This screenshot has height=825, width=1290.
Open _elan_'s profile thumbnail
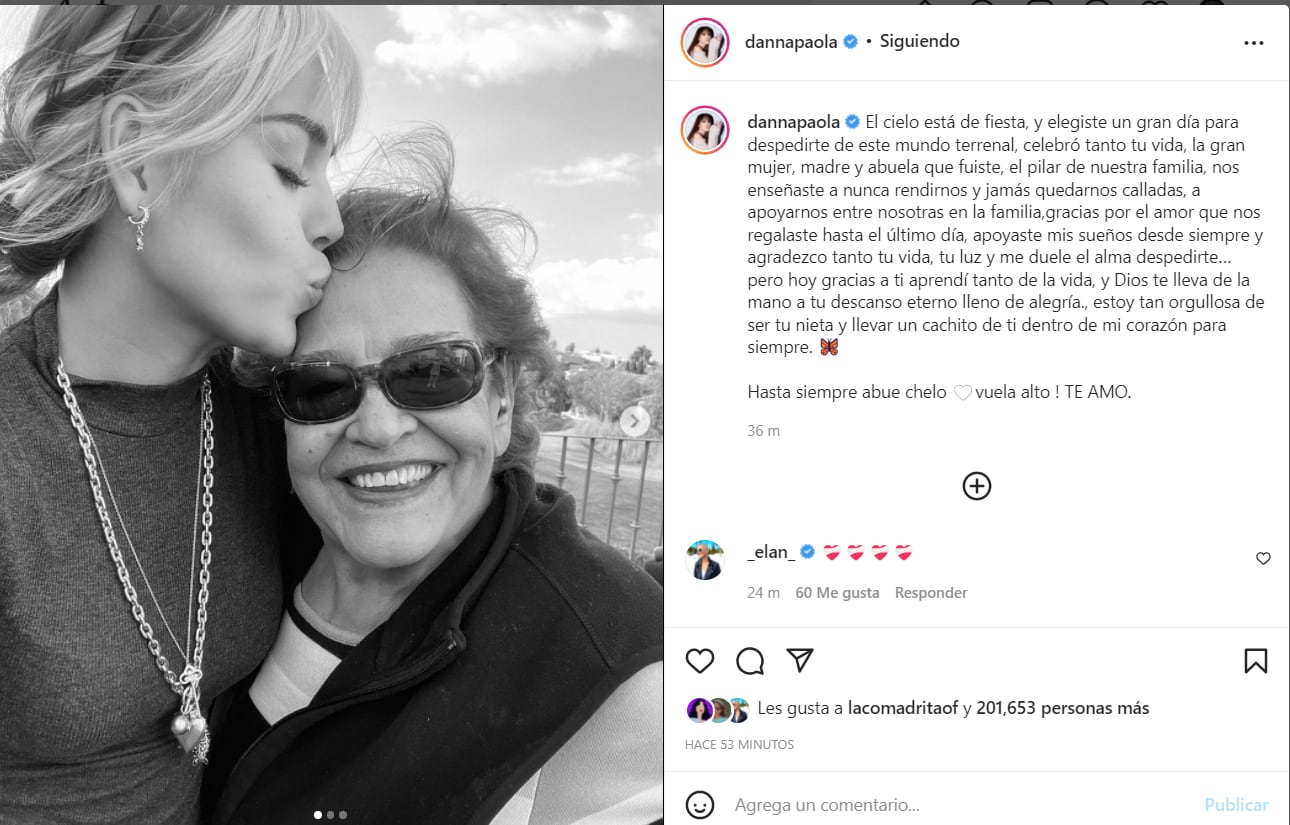coord(705,556)
